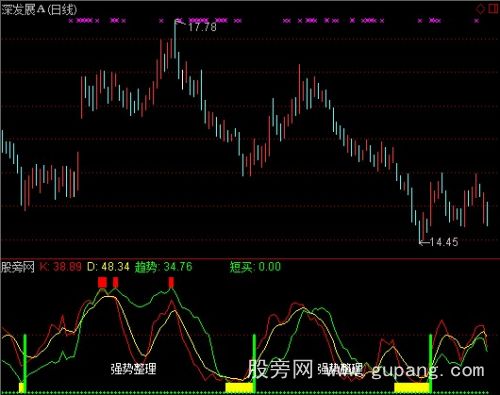This screenshot has width=500, height=395.
Task: Click the candlestick at the 17.78 high
Action: pos(175,39)
